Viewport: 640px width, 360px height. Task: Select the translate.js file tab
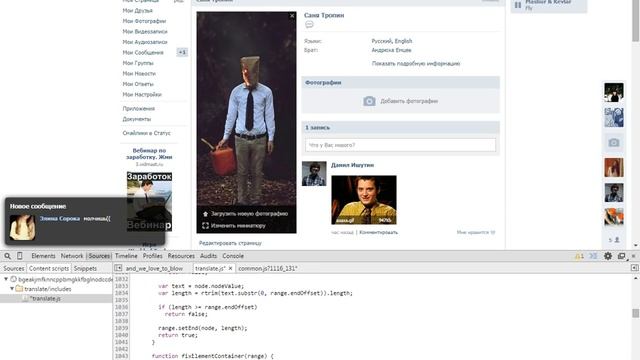(210, 268)
